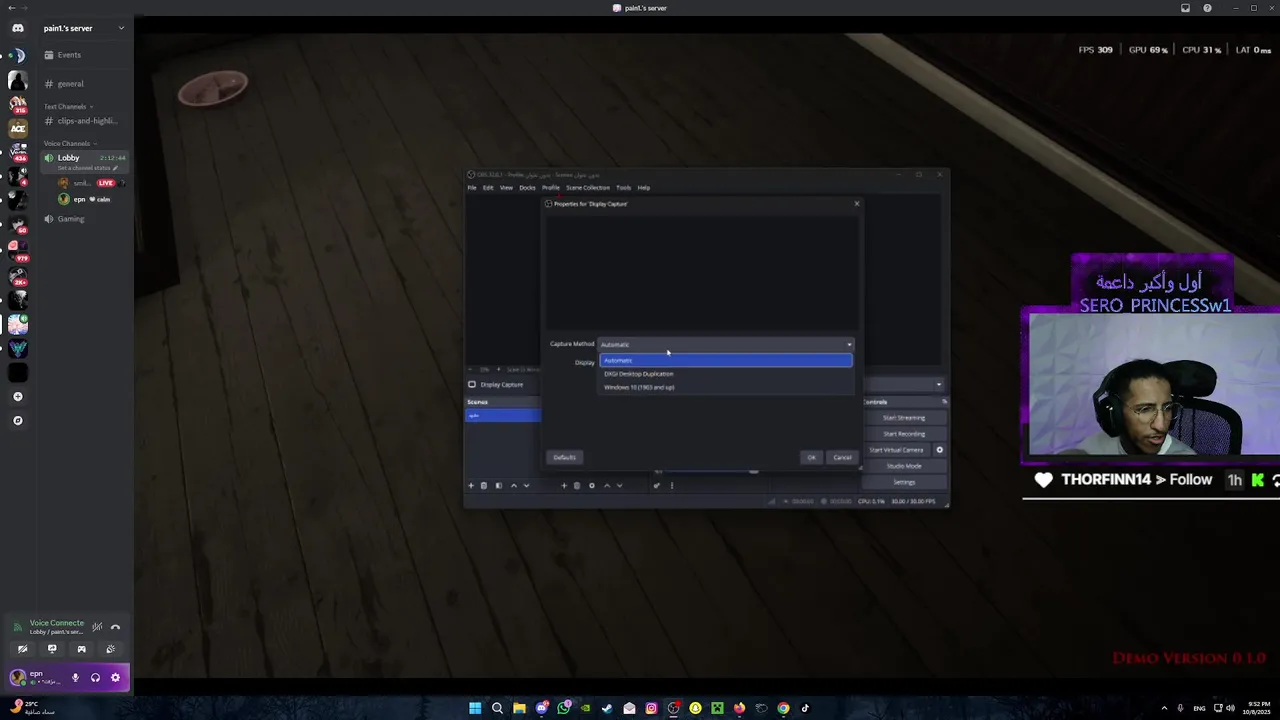The height and width of the screenshot is (720, 1280).
Task: Collapse the Voice Channels category
Action: (70, 143)
